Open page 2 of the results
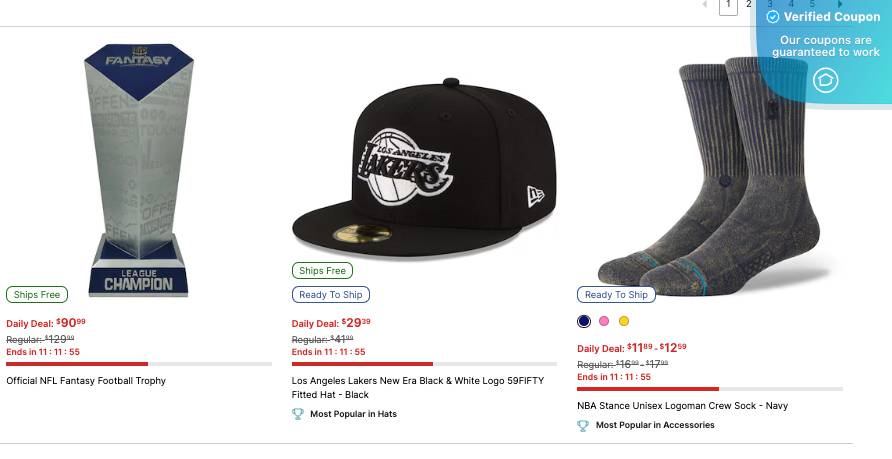This screenshot has width=892, height=459. click(749, 5)
